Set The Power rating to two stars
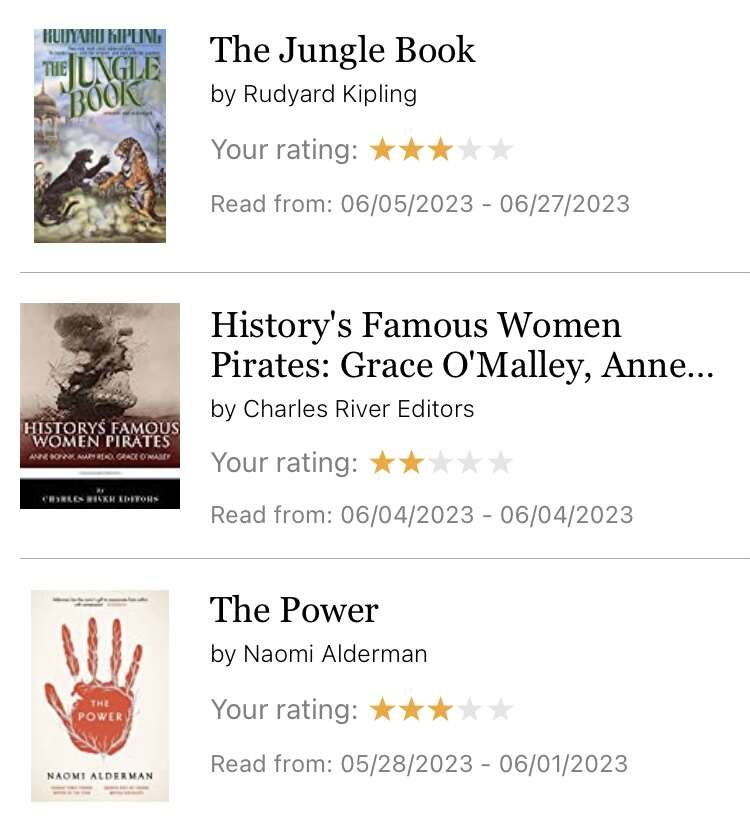The width and height of the screenshot is (750, 830). tap(411, 709)
